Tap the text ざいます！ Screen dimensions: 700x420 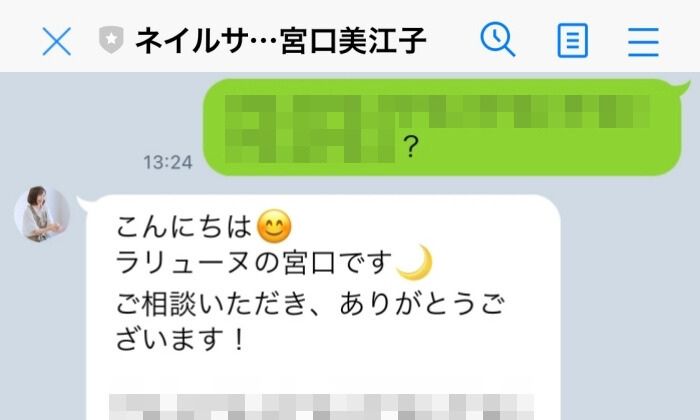coord(180,339)
